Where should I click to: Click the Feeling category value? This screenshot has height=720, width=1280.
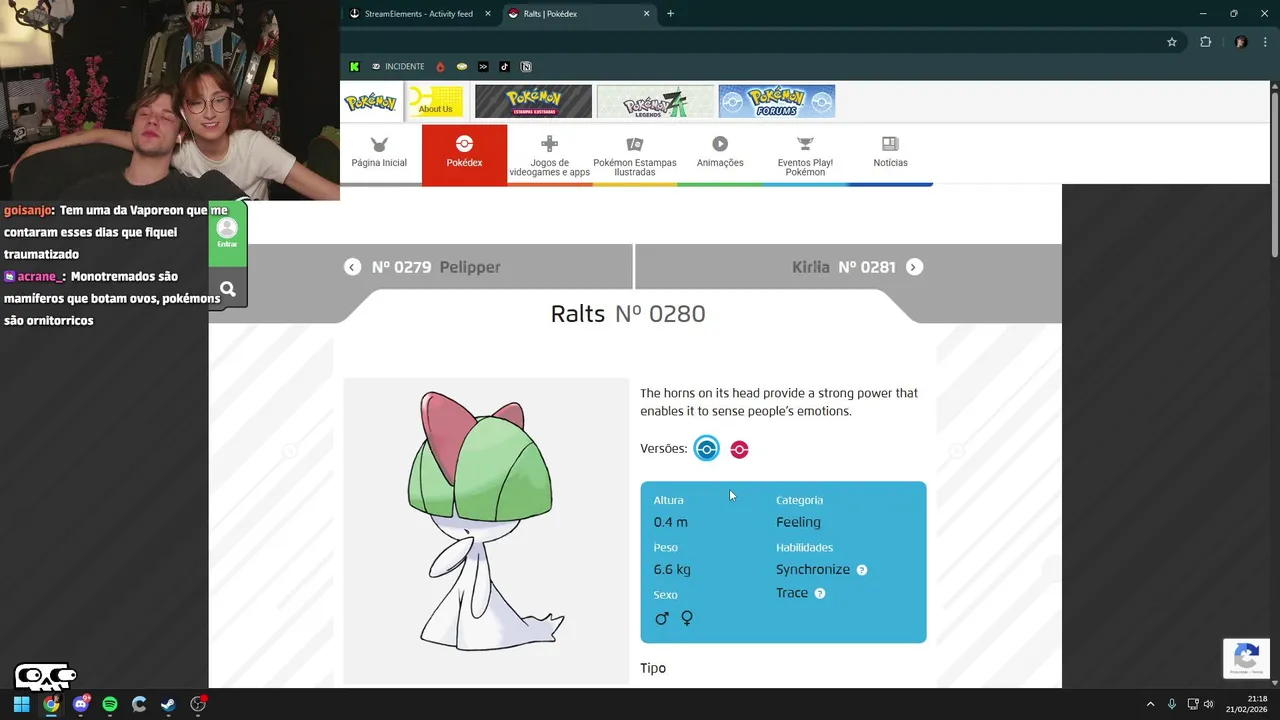pos(798,522)
